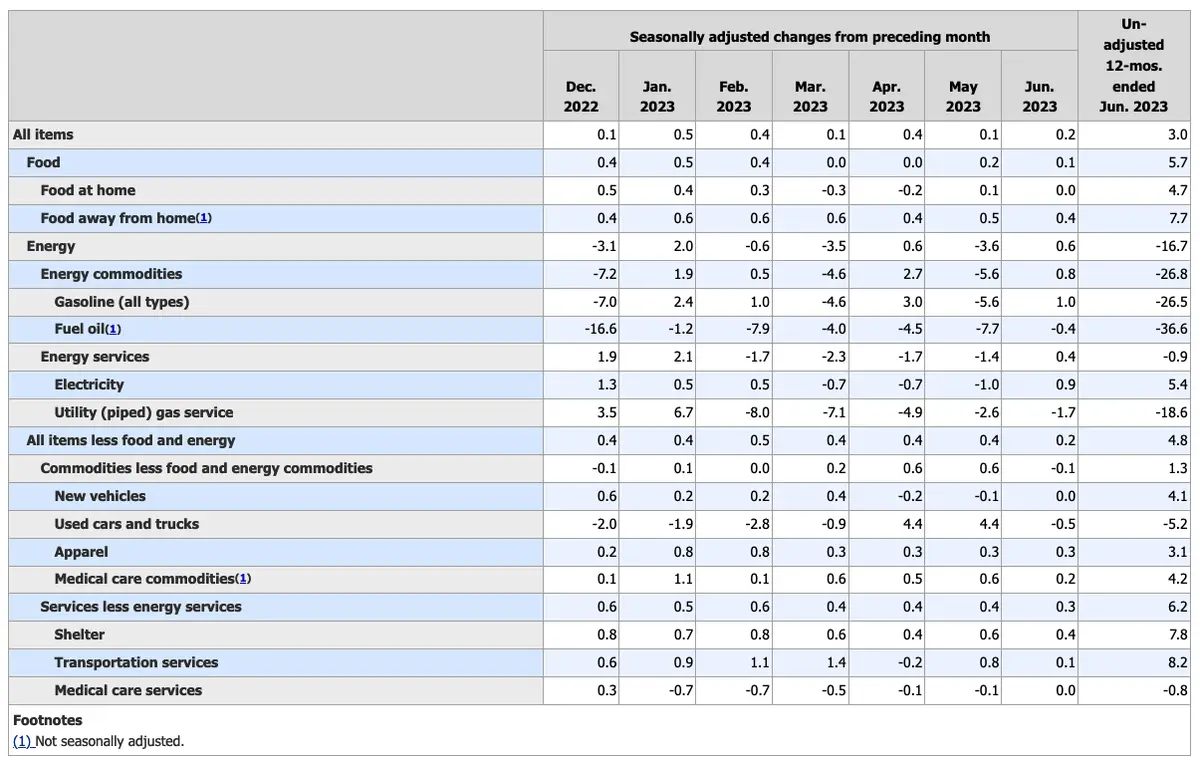Screen dimensions: 1200x761
Task: Click the Shelter row label
Action: click(80, 634)
